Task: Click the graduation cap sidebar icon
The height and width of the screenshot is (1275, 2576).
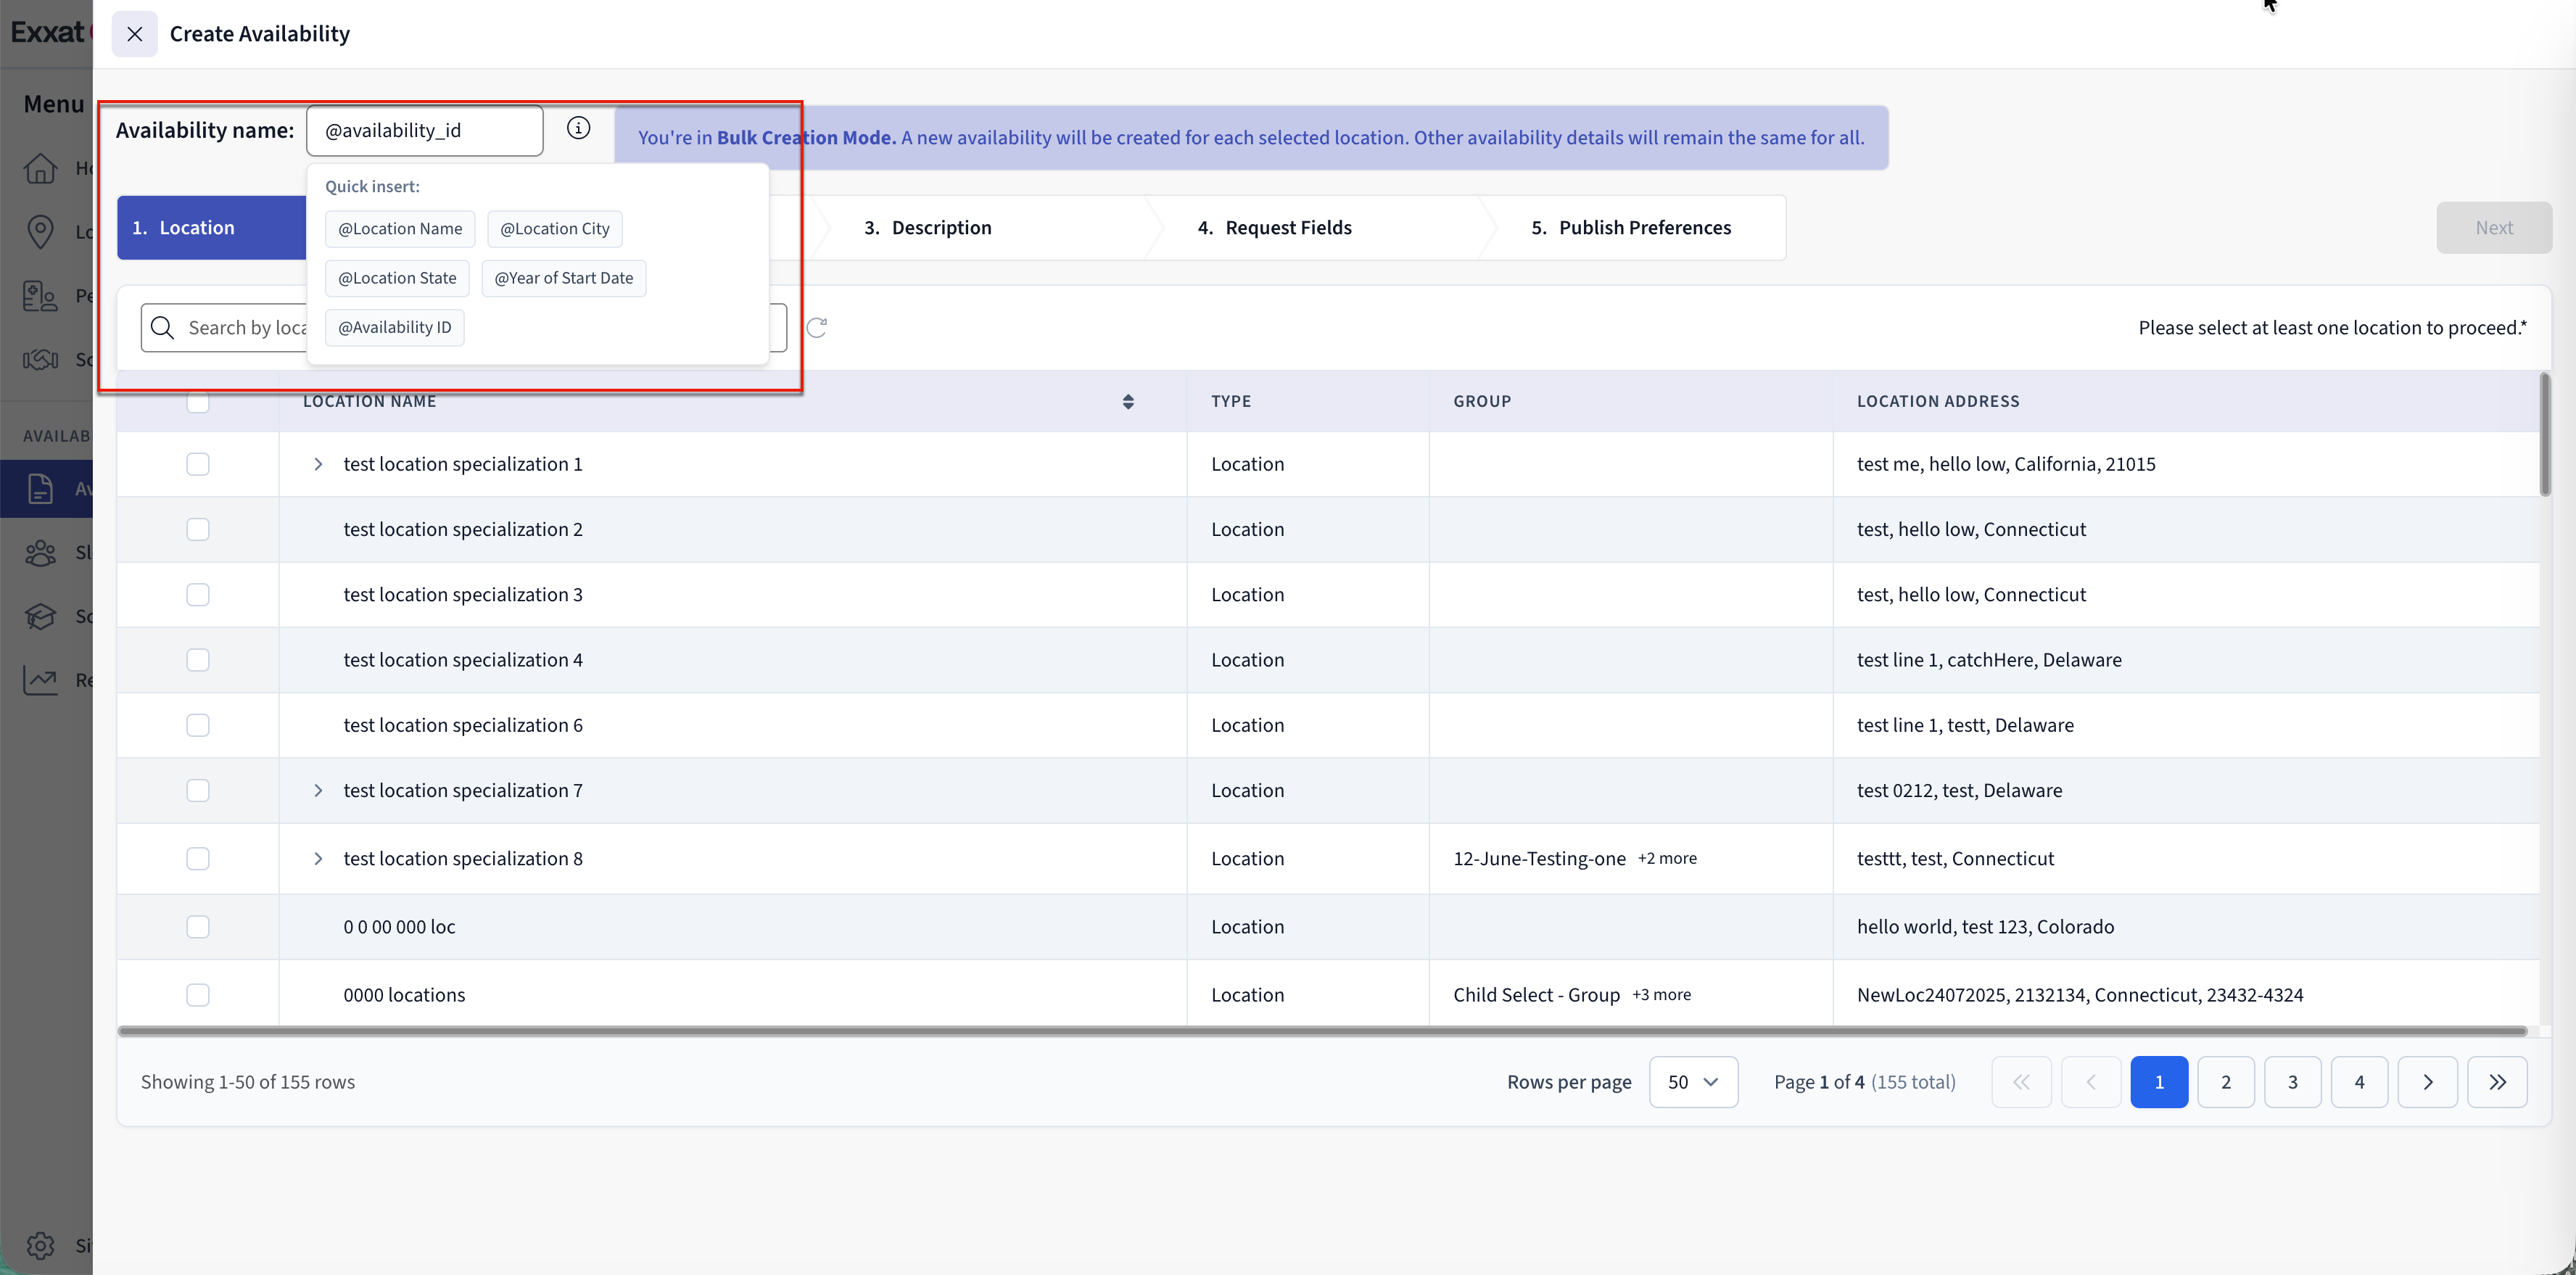Action: pyautogui.click(x=40, y=616)
